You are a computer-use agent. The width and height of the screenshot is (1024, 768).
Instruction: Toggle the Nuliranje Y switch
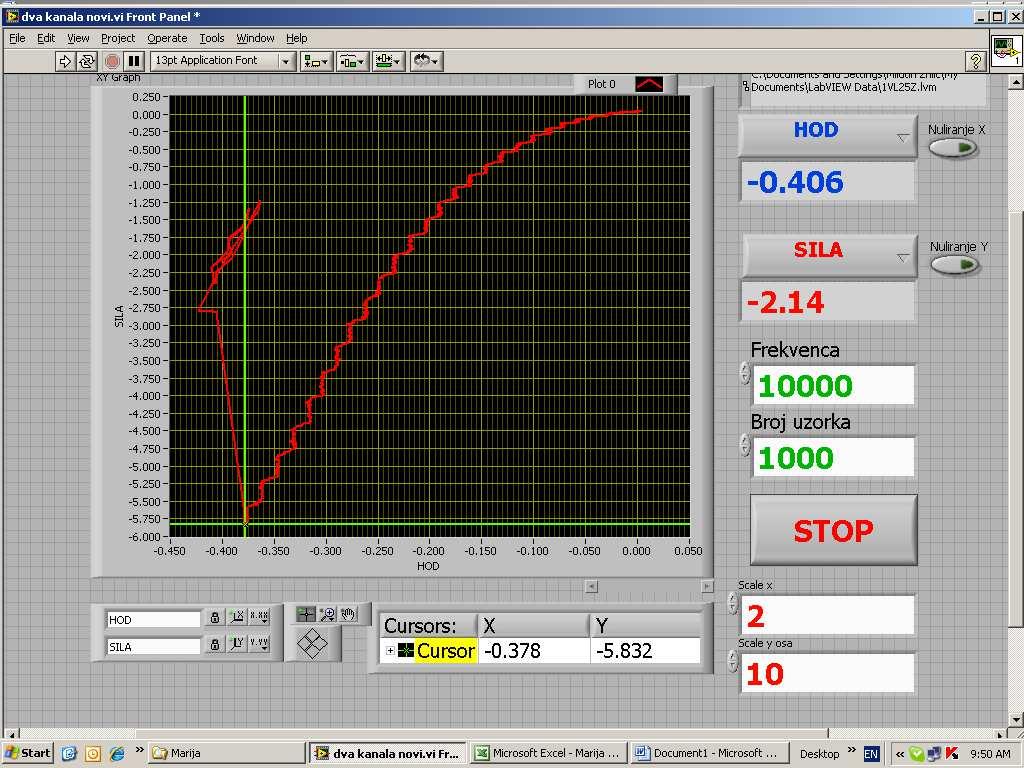[x=954, y=264]
